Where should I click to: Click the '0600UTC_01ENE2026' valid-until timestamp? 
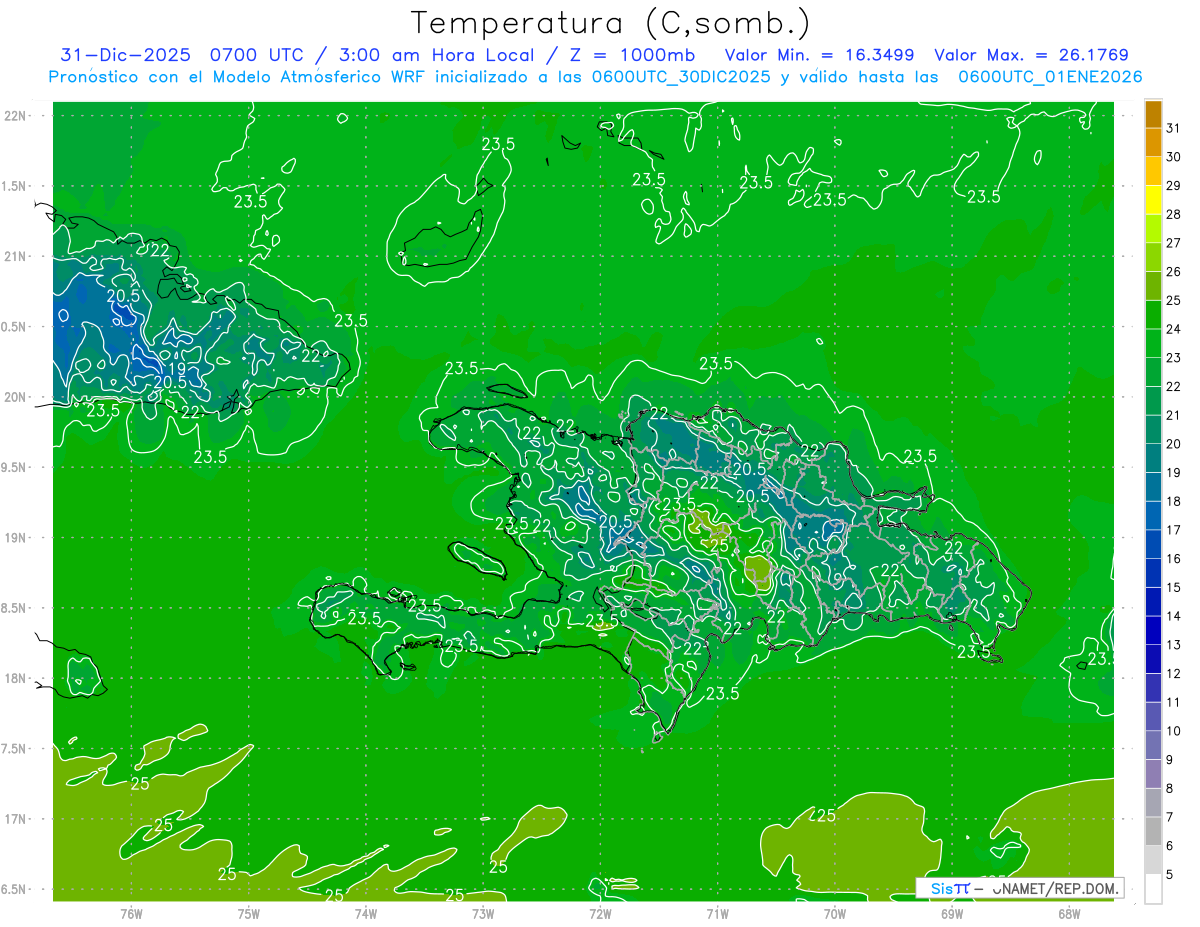click(x=1050, y=77)
